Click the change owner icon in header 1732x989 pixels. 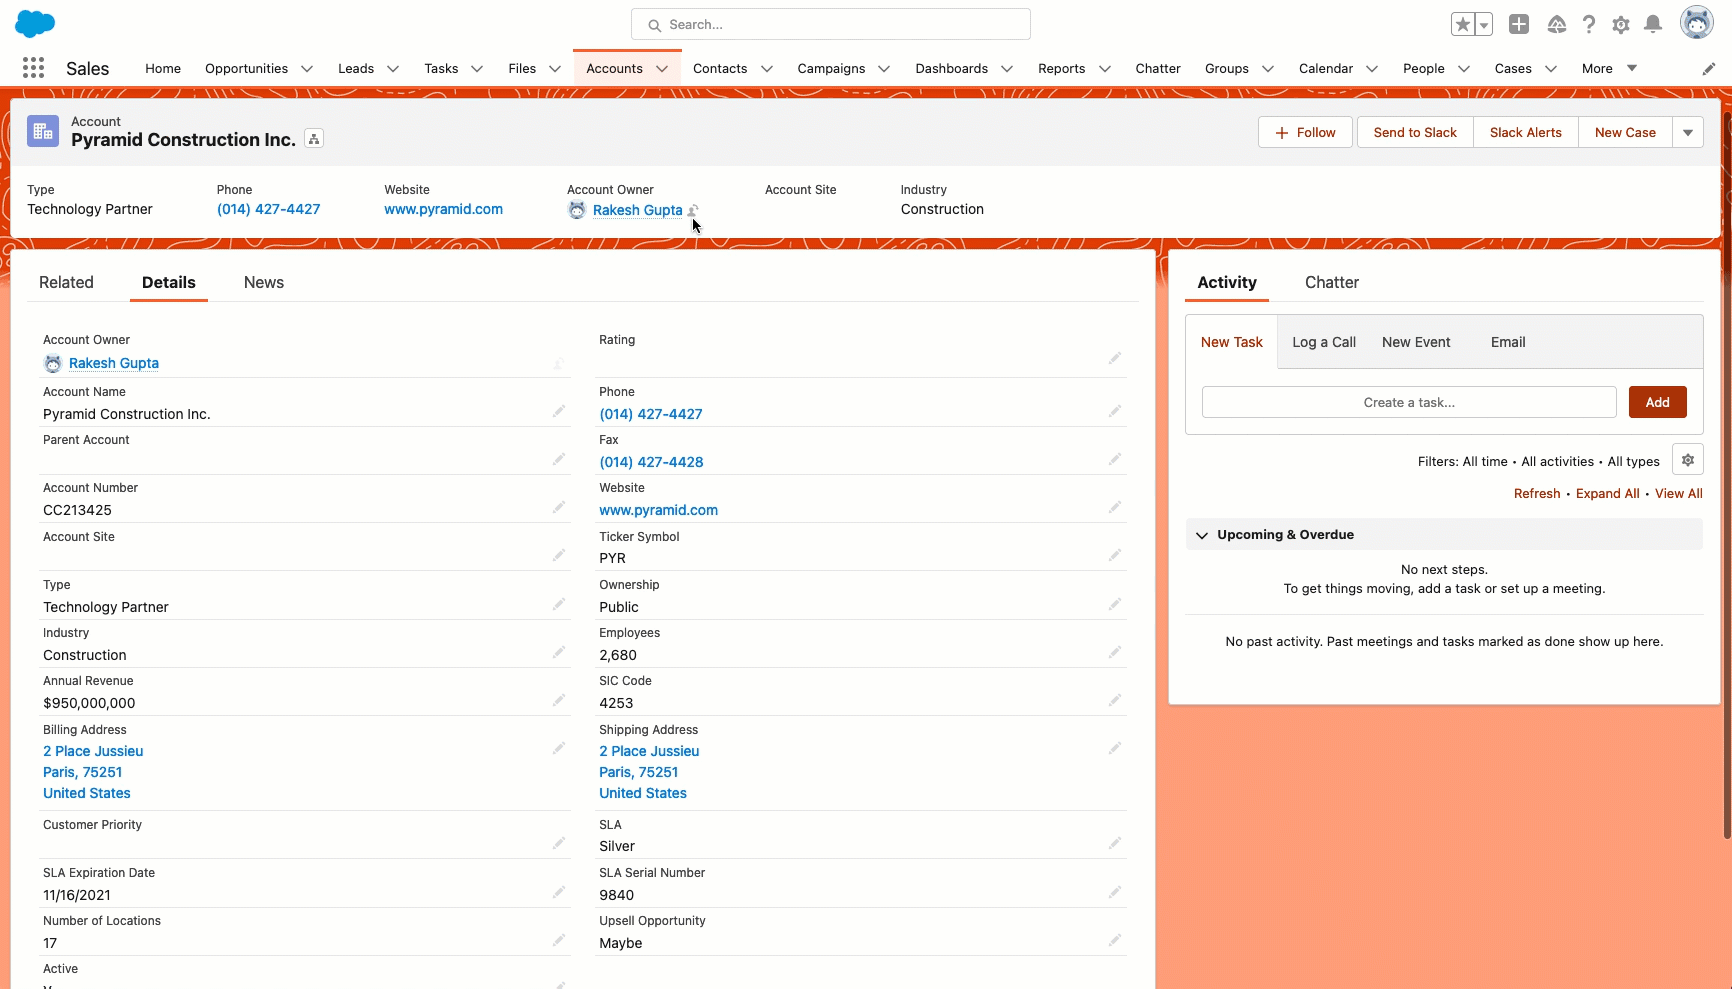point(693,210)
